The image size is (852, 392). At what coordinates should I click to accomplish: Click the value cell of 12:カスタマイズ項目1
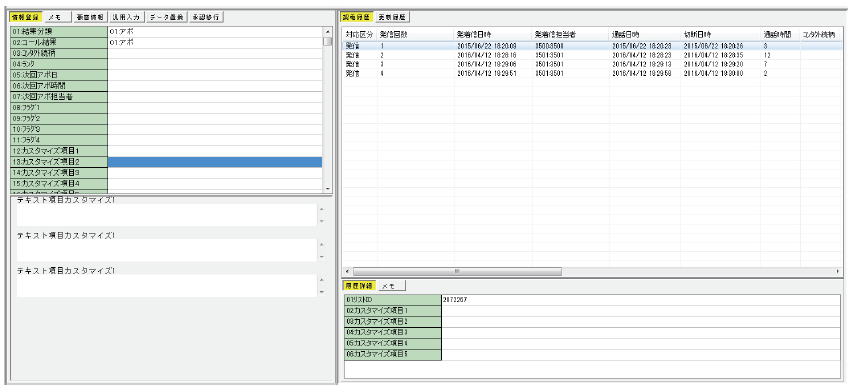[215, 151]
